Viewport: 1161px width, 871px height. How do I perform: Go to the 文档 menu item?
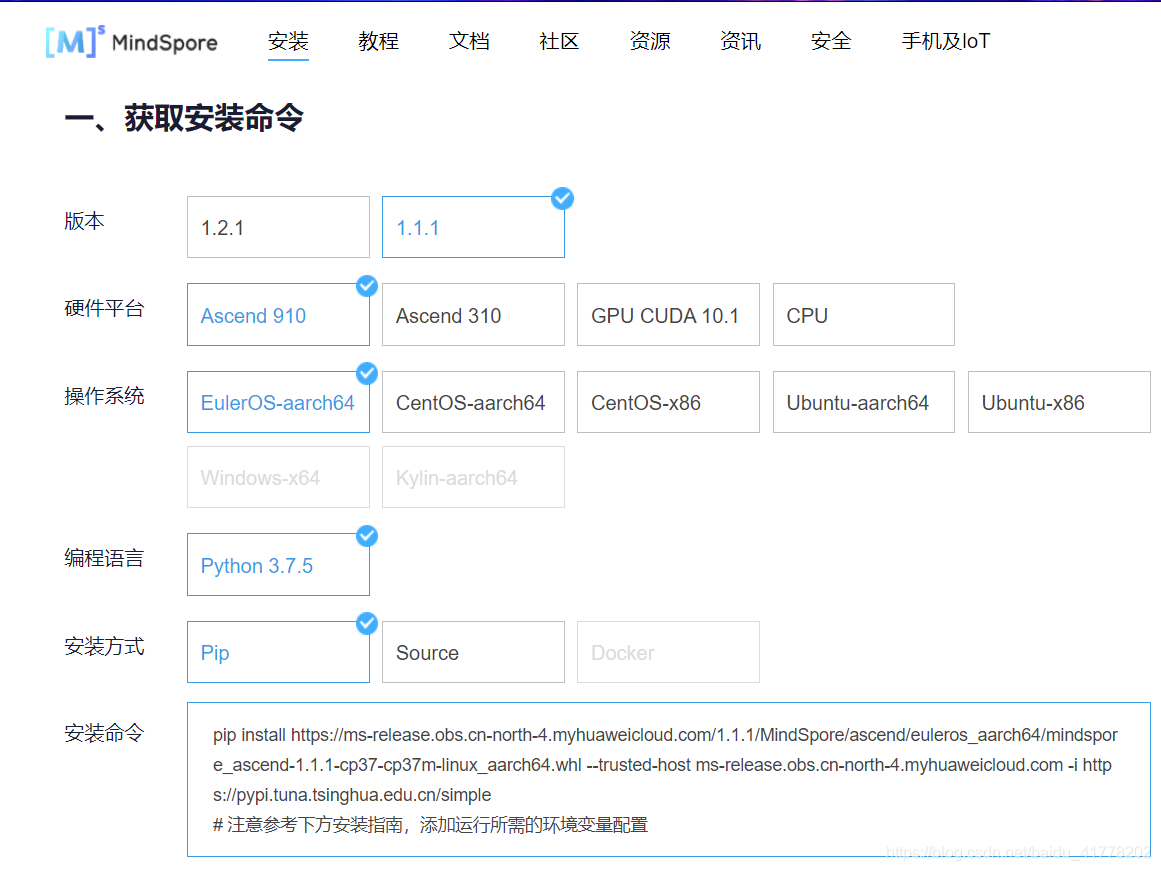(469, 41)
